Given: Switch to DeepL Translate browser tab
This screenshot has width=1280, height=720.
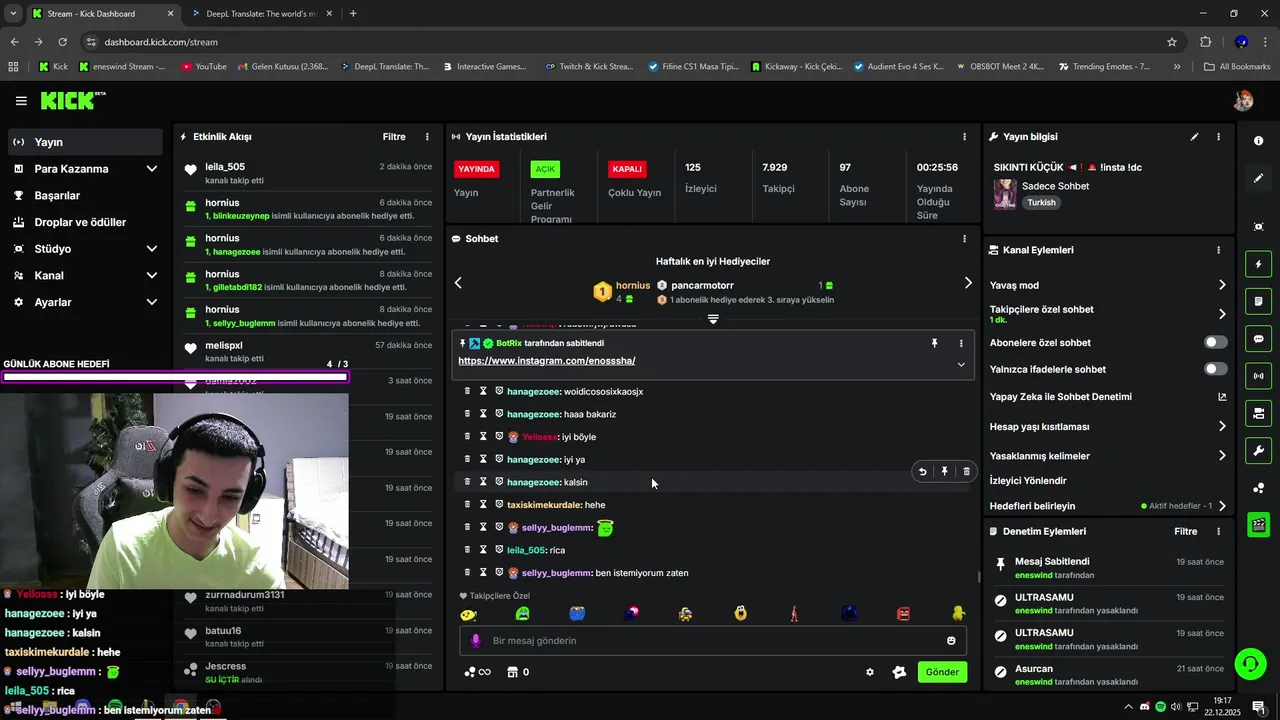Looking at the screenshot, I should tap(263, 14).
